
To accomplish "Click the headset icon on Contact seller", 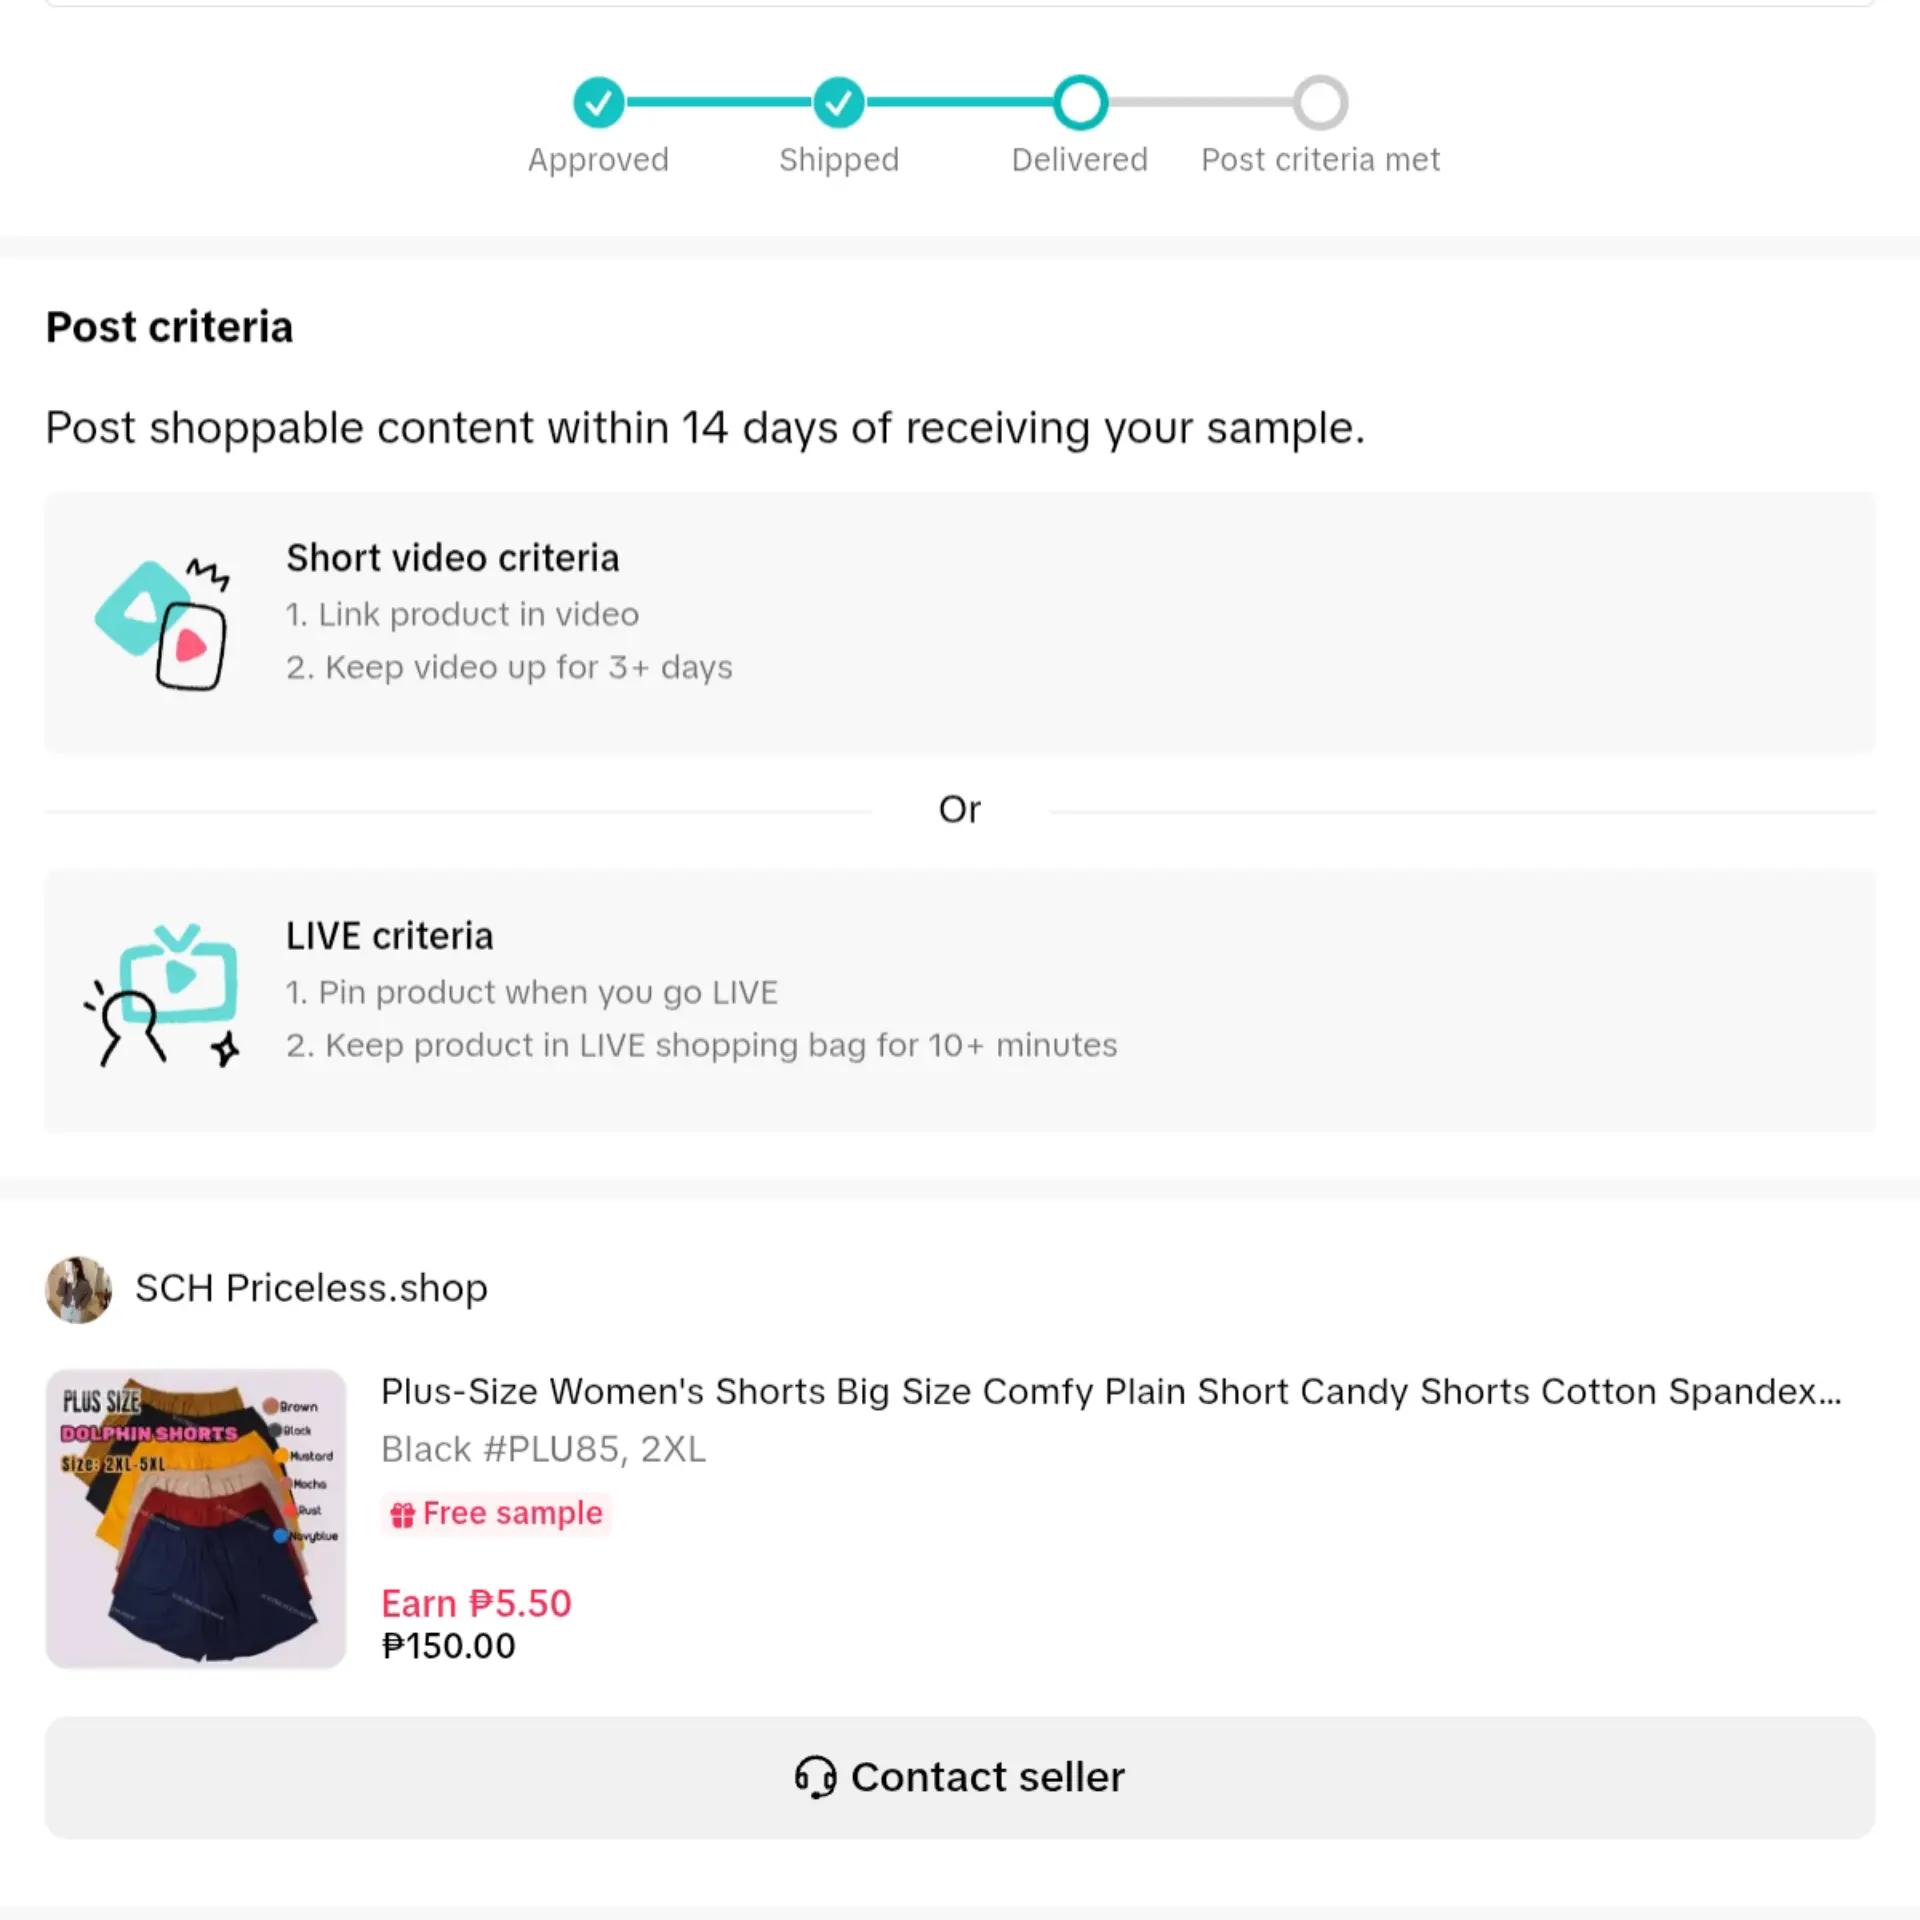I will (816, 1777).
